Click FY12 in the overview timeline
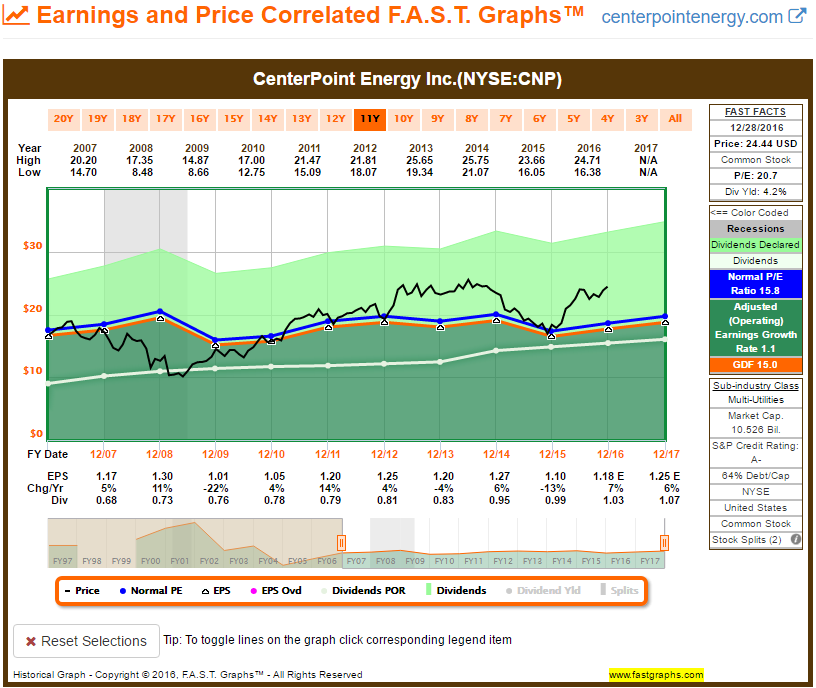The image size is (816, 688). (503, 561)
